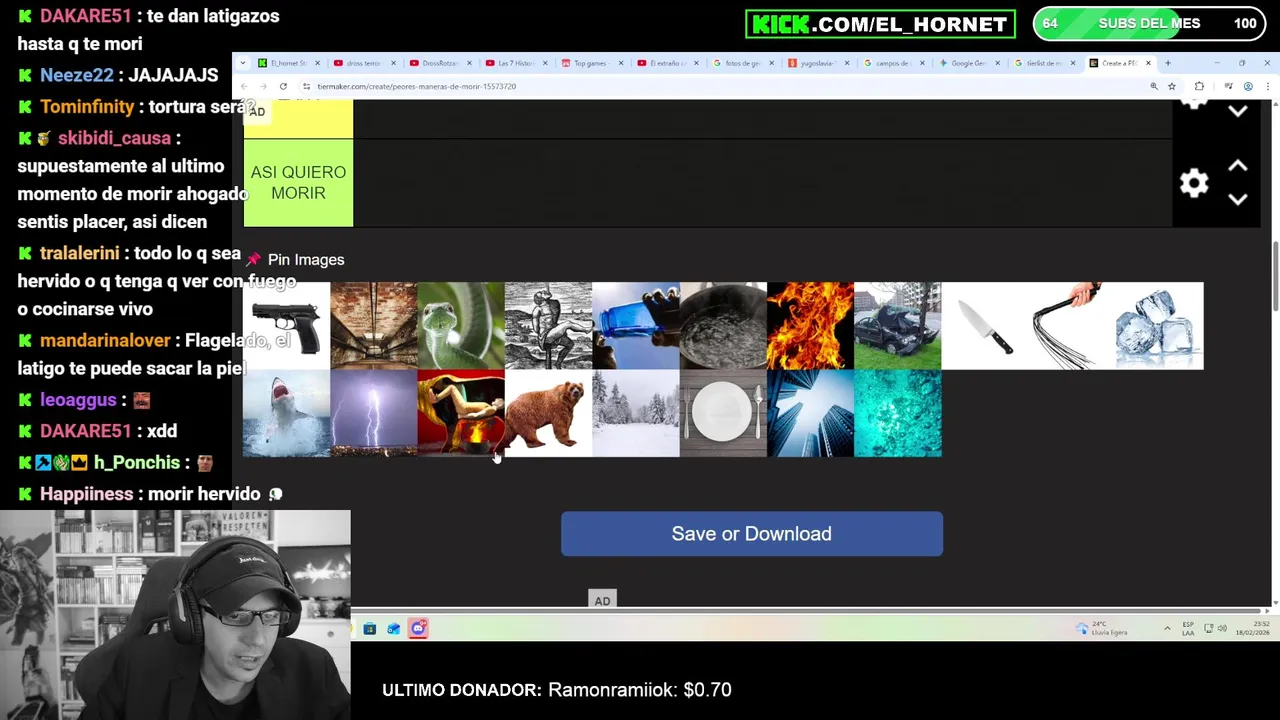Close the Create a tier list tab
This screenshot has width=1280, height=720.
point(1148,63)
